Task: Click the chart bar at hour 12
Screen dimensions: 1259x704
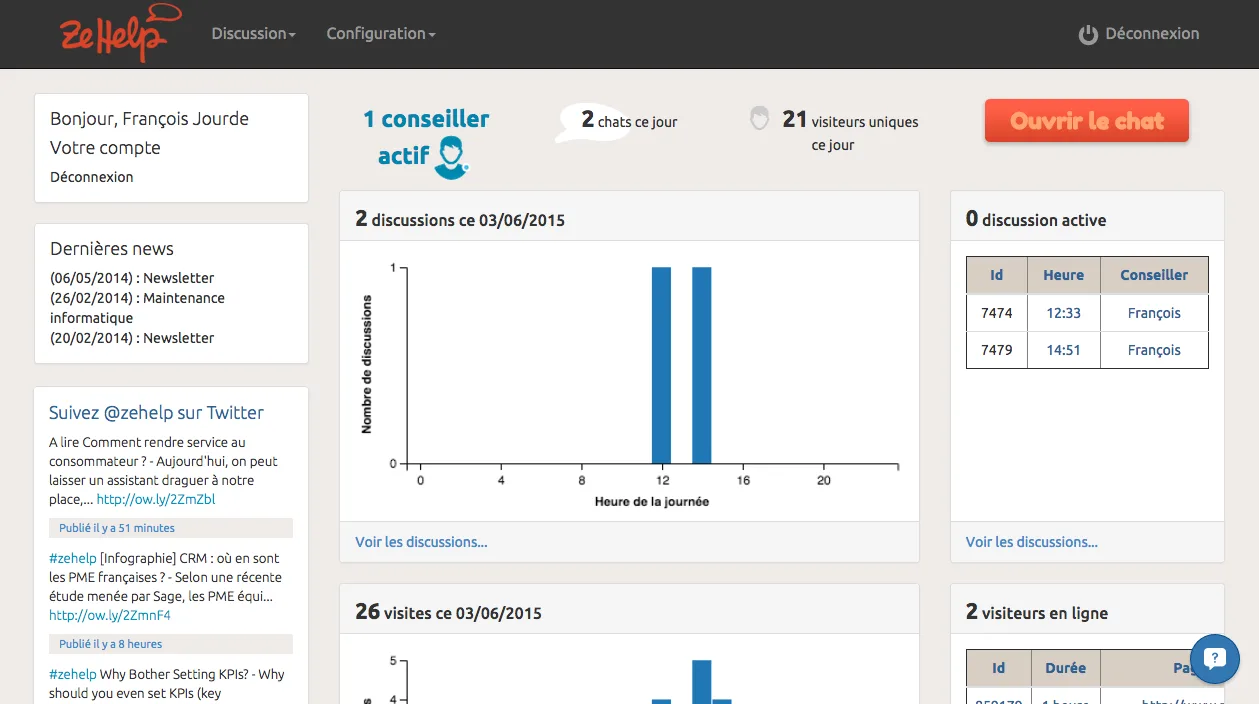Action: pos(661,365)
